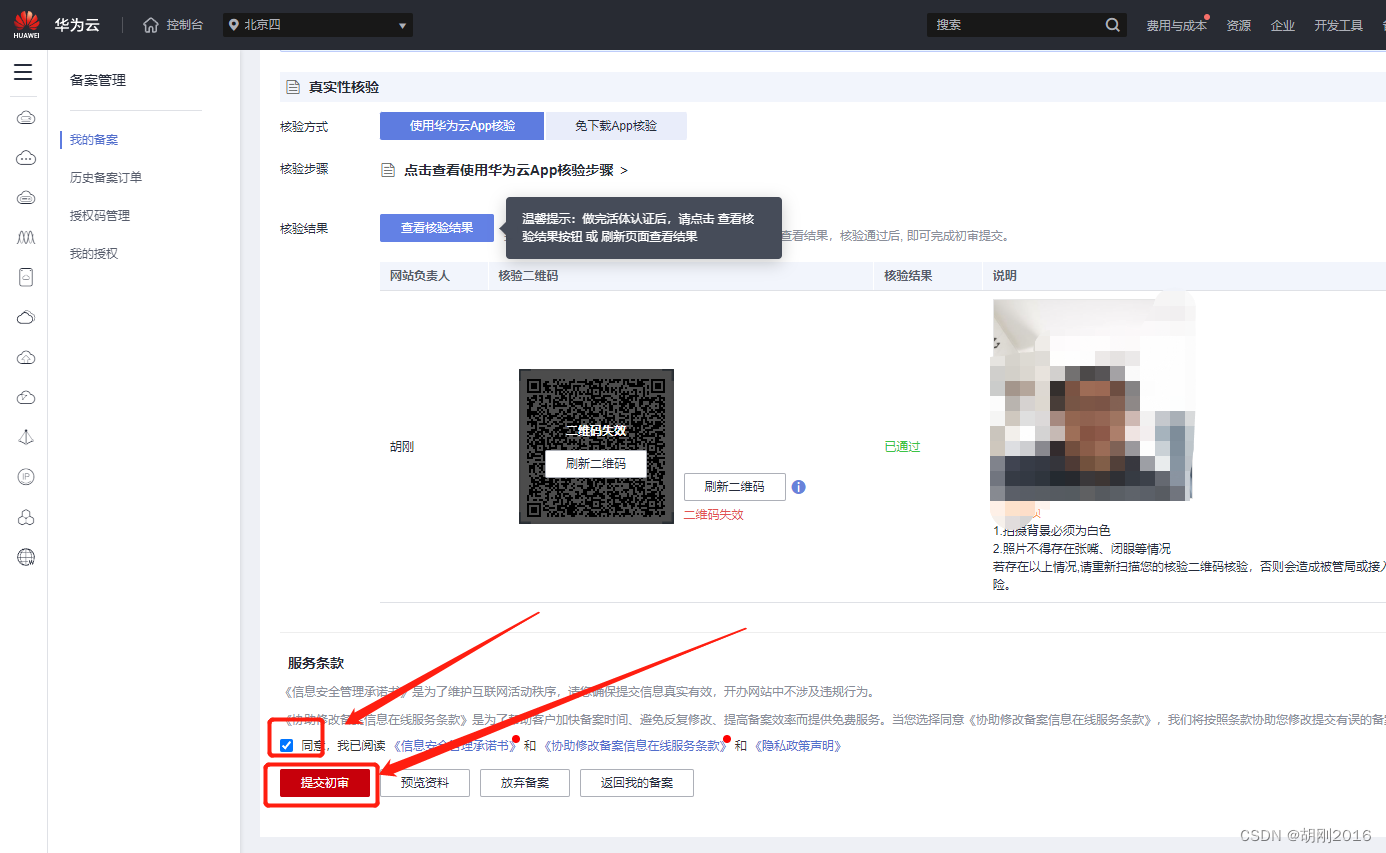The image size is (1386, 853).
Task: Click the pyramid shaped sidebar icon
Action: pos(27,437)
